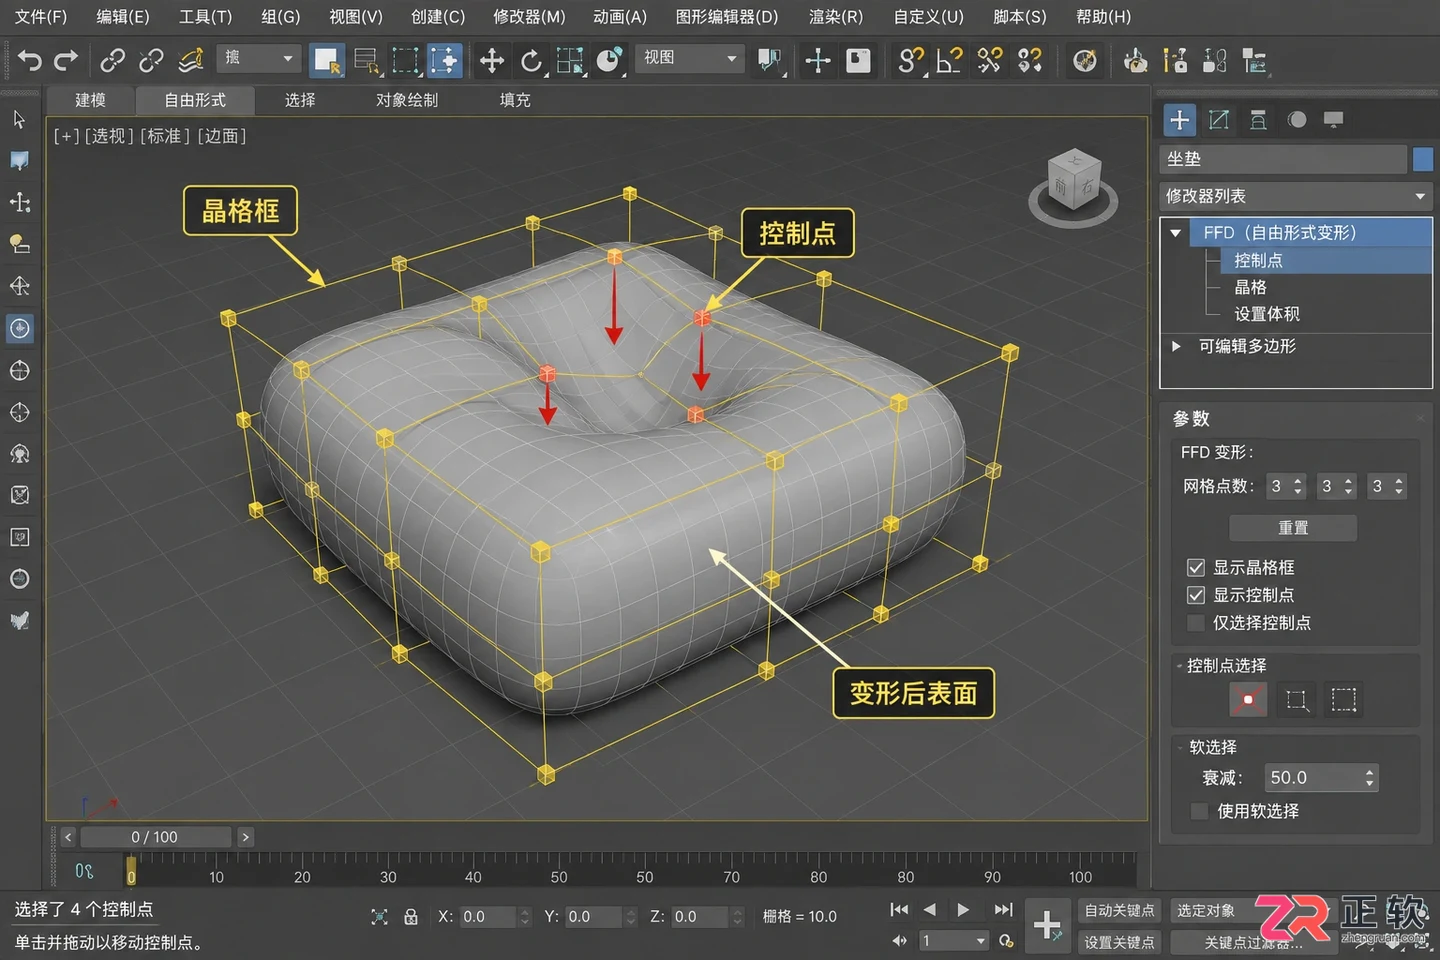The width and height of the screenshot is (1440, 960).
Task: Click the 0 / 100 time slider
Action: pos(155,837)
